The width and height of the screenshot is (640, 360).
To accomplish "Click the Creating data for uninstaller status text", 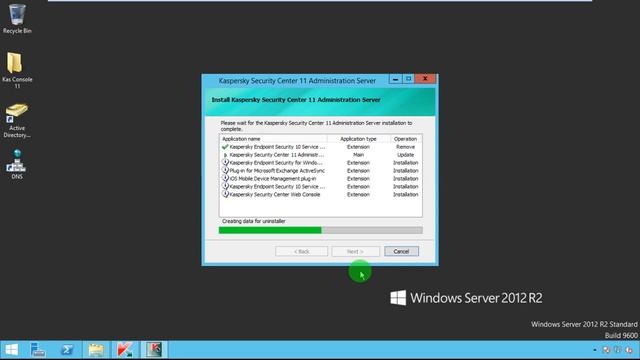I will 253,221.
